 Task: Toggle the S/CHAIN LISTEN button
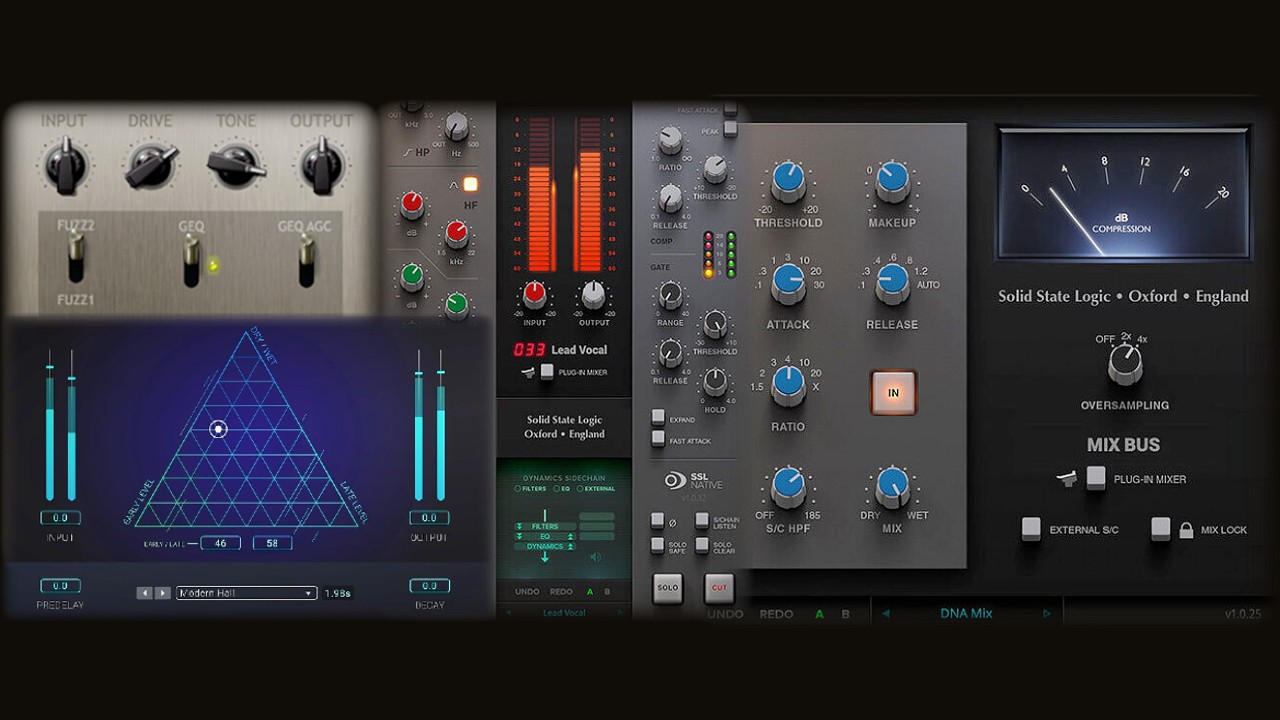[x=702, y=520]
